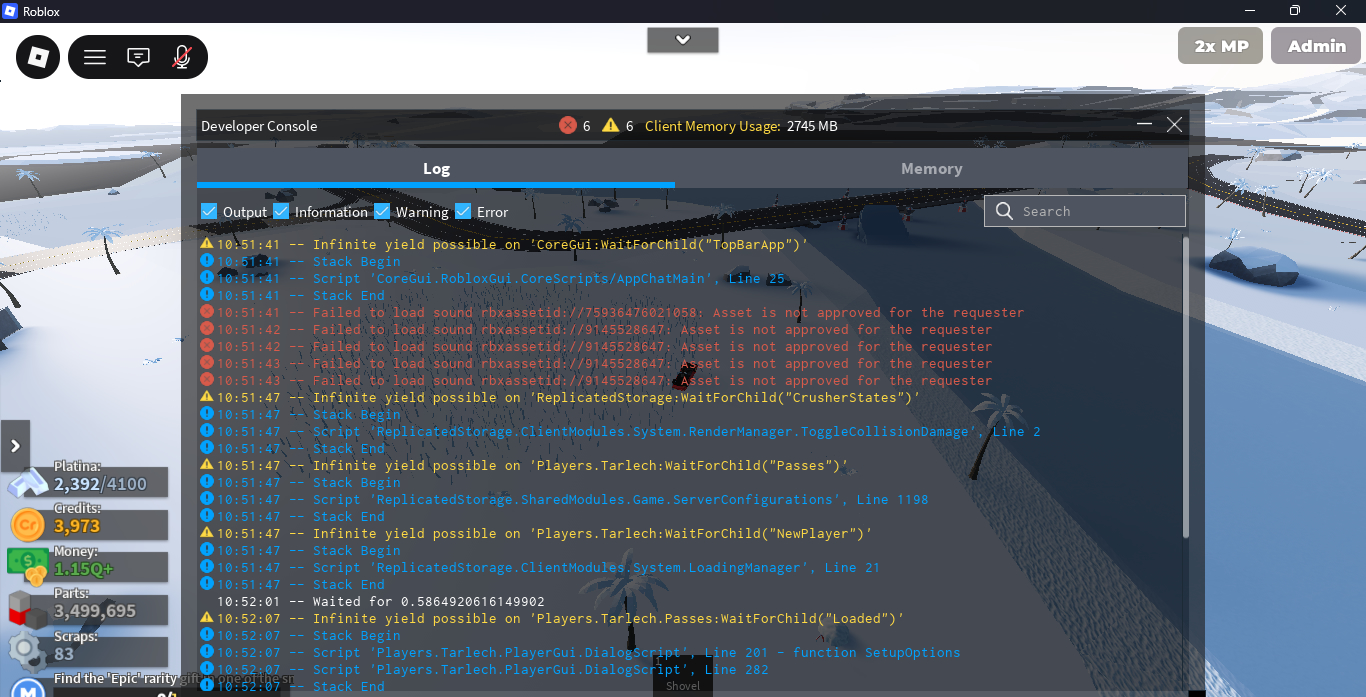The height and width of the screenshot is (697, 1366).
Task: Click the Money cash icon
Action: click(26, 568)
